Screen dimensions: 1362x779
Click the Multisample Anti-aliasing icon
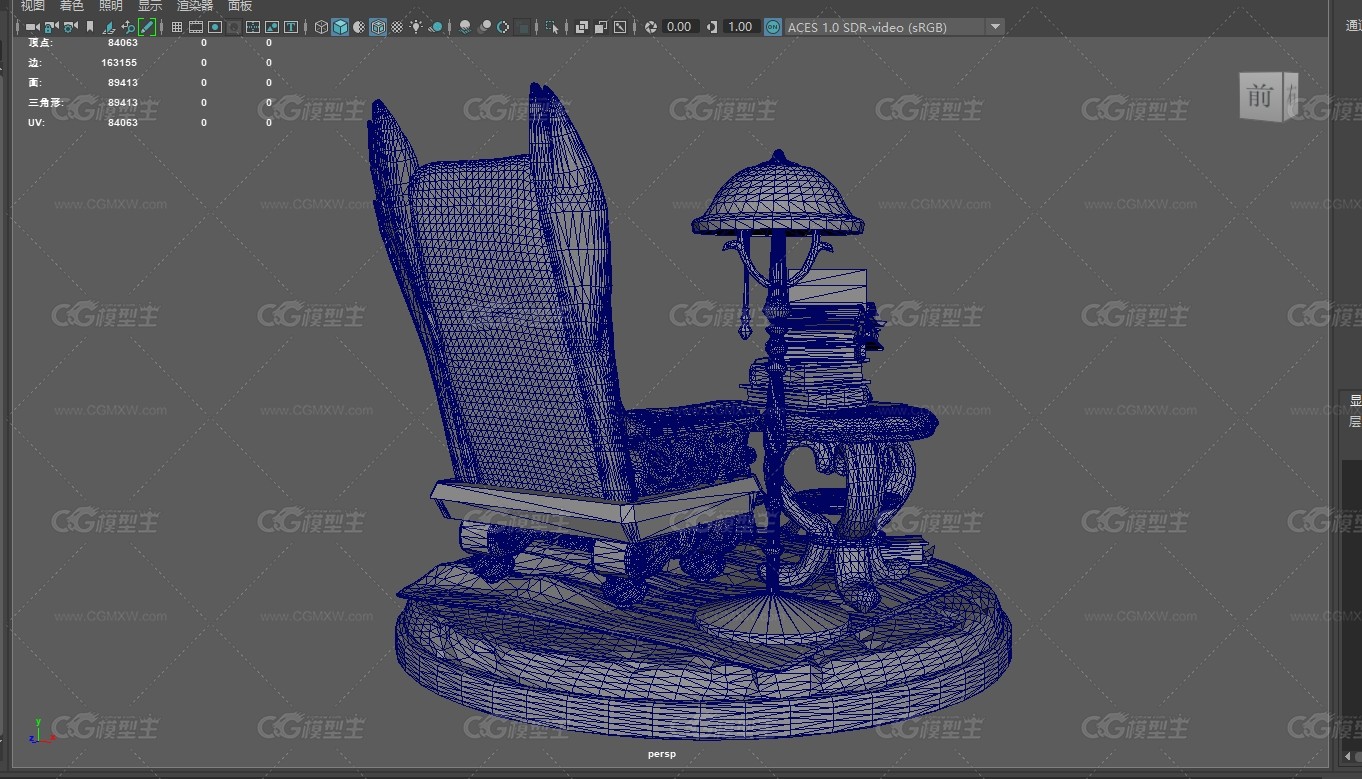pos(503,27)
